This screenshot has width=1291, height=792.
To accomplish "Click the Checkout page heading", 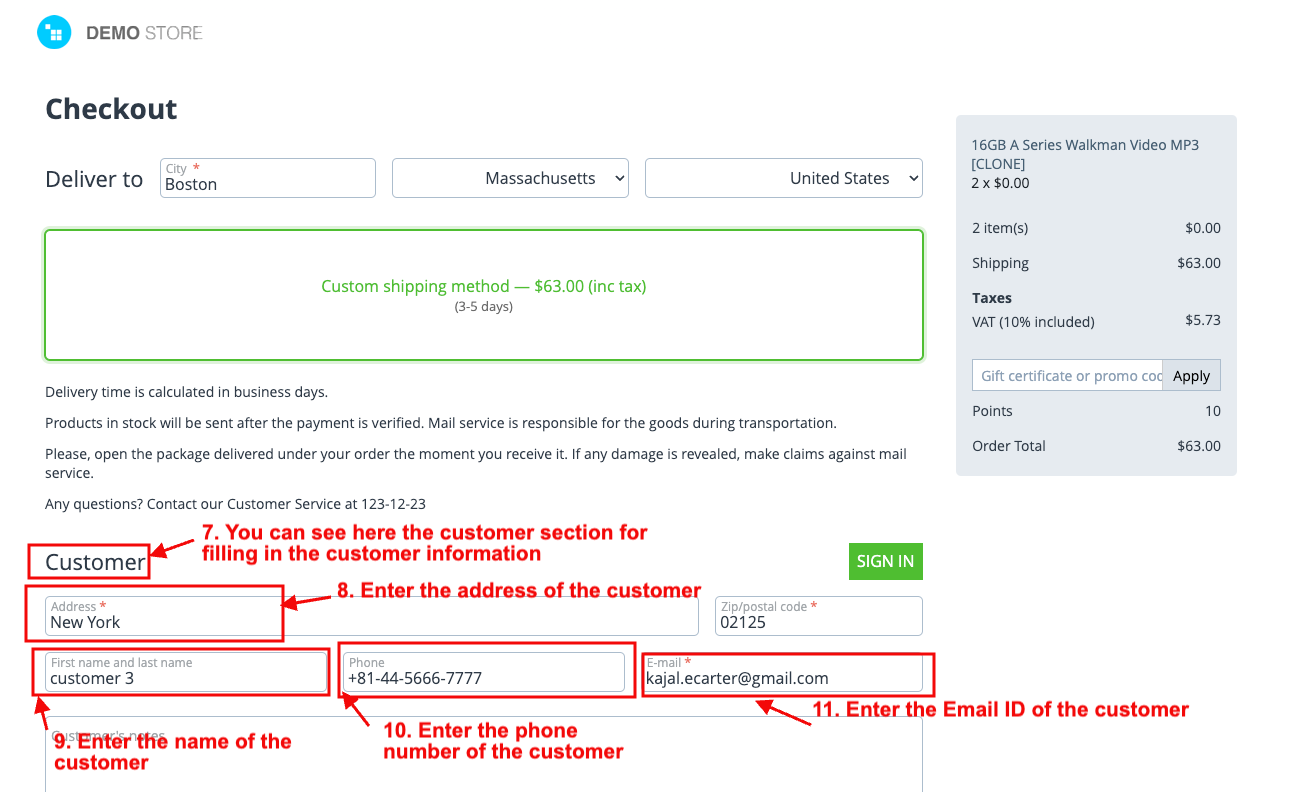I will [111, 109].
